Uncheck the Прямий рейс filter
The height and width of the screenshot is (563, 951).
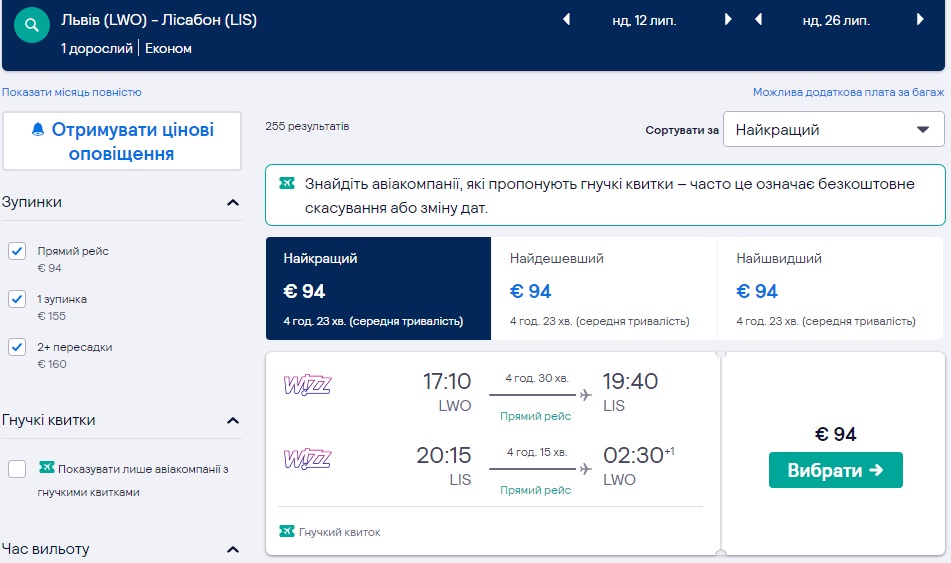click(x=17, y=251)
